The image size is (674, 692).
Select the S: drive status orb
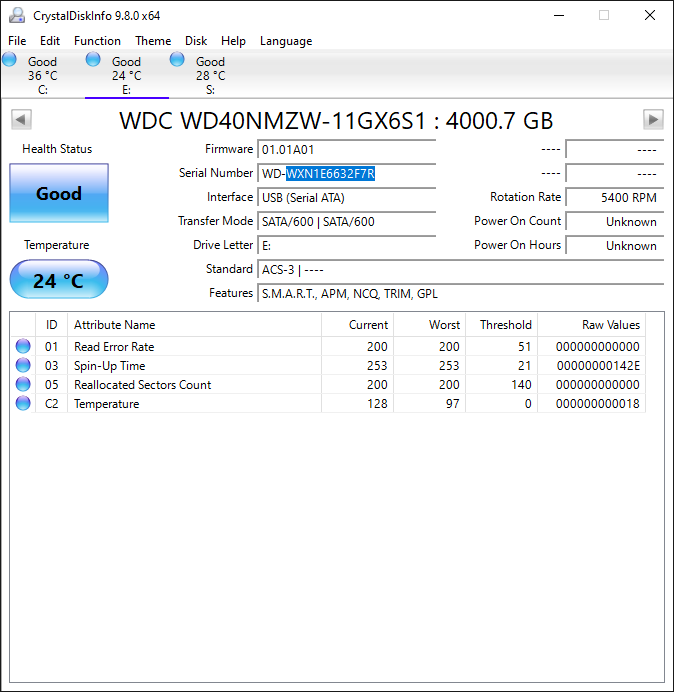coord(177,59)
